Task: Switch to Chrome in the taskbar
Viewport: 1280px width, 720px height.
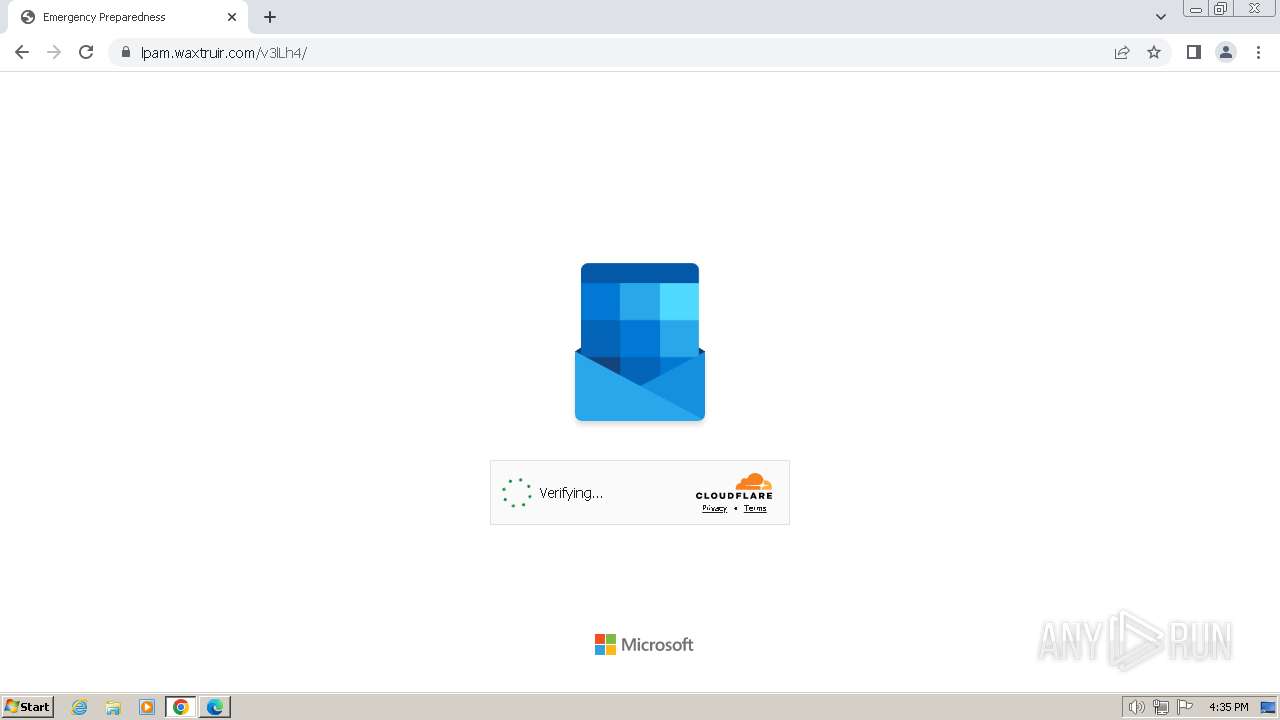Action: 181,707
